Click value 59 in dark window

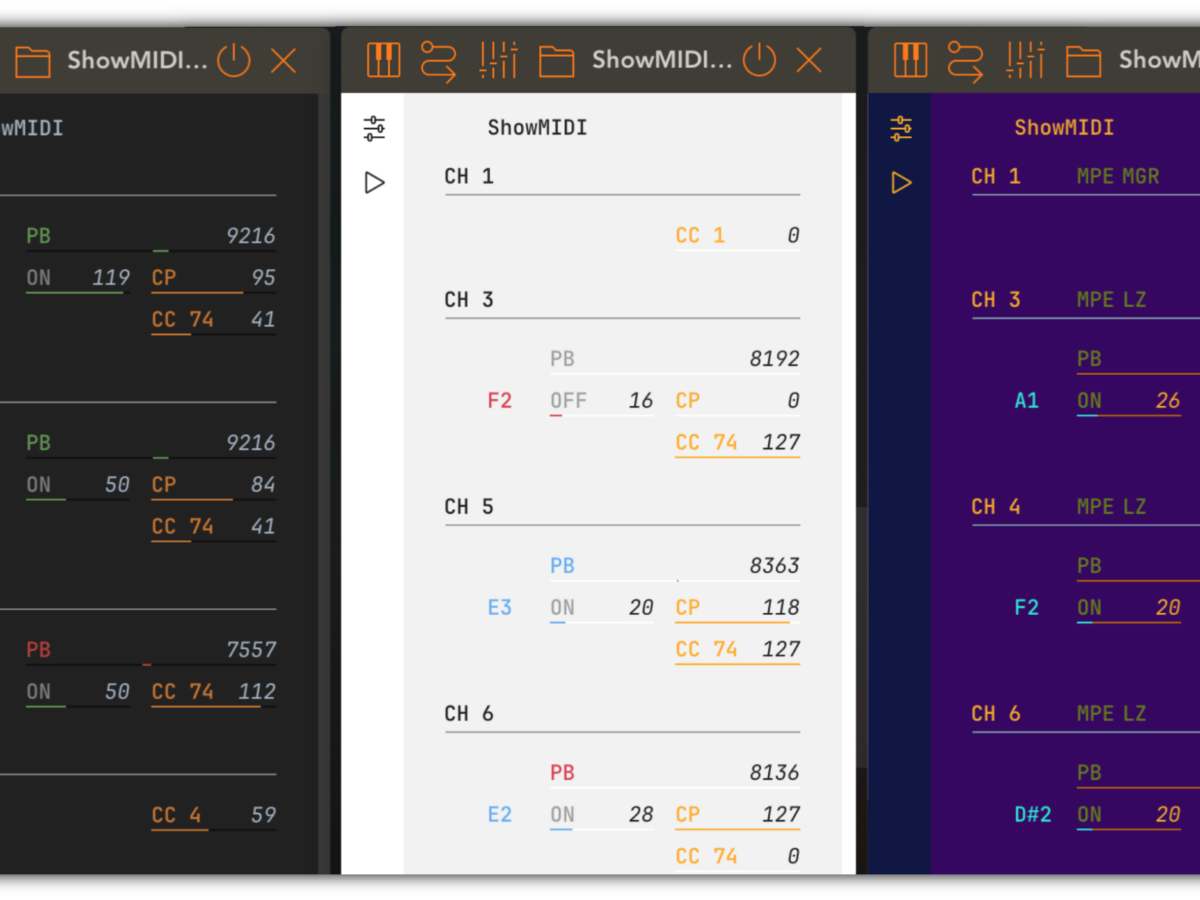264,816
